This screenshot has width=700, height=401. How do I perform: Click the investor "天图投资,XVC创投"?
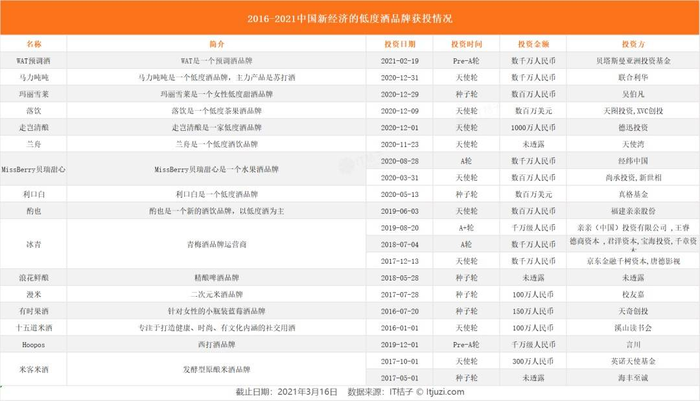click(x=633, y=111)
